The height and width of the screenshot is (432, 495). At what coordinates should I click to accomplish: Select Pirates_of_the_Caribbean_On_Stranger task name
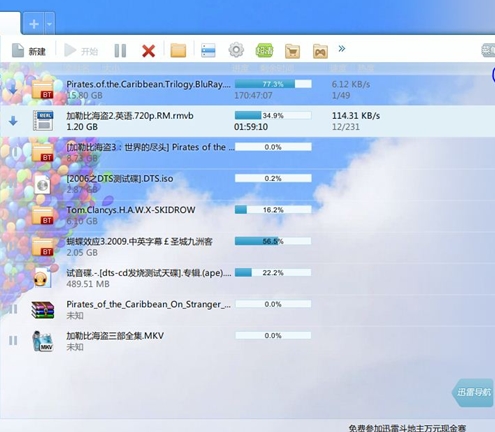pyautogui.click(x=148, y=304)
